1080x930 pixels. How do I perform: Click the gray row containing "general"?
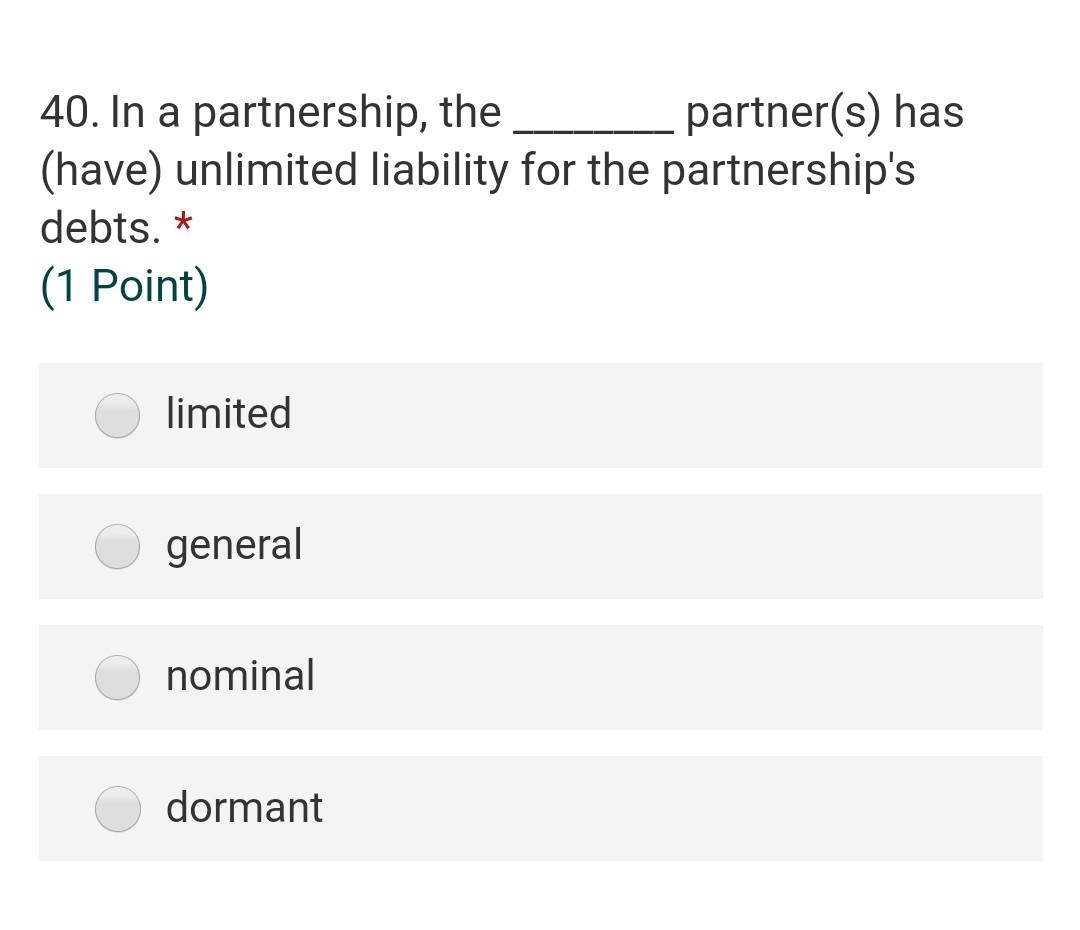pyautogui.click(x=540, y=546)
